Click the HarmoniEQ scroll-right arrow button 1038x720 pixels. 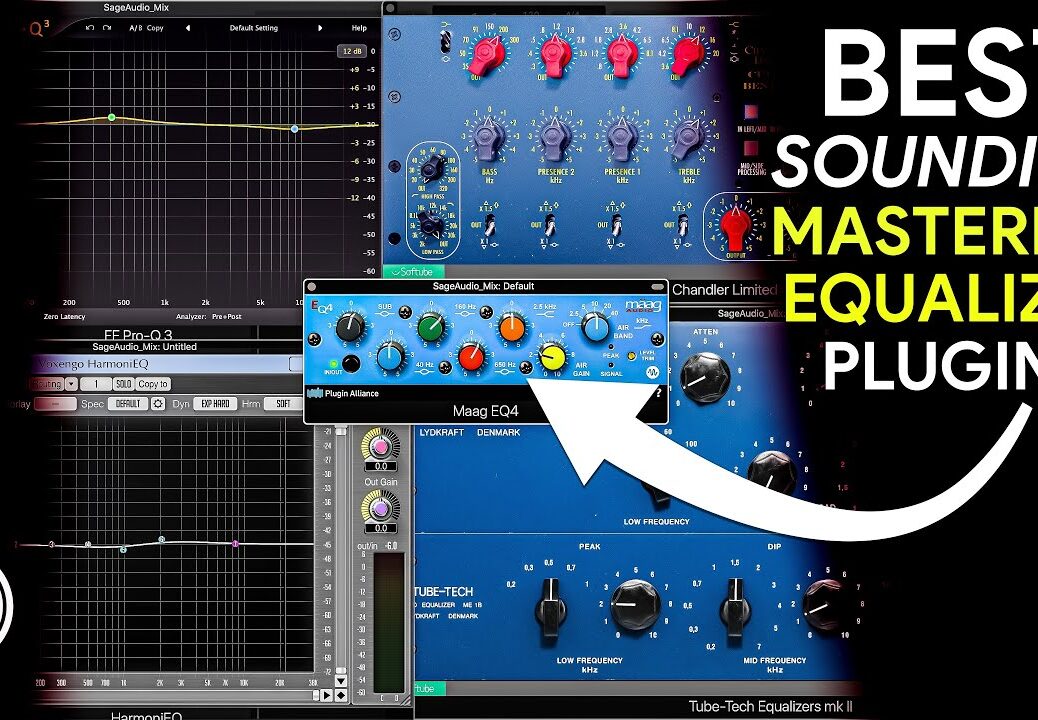326,695
